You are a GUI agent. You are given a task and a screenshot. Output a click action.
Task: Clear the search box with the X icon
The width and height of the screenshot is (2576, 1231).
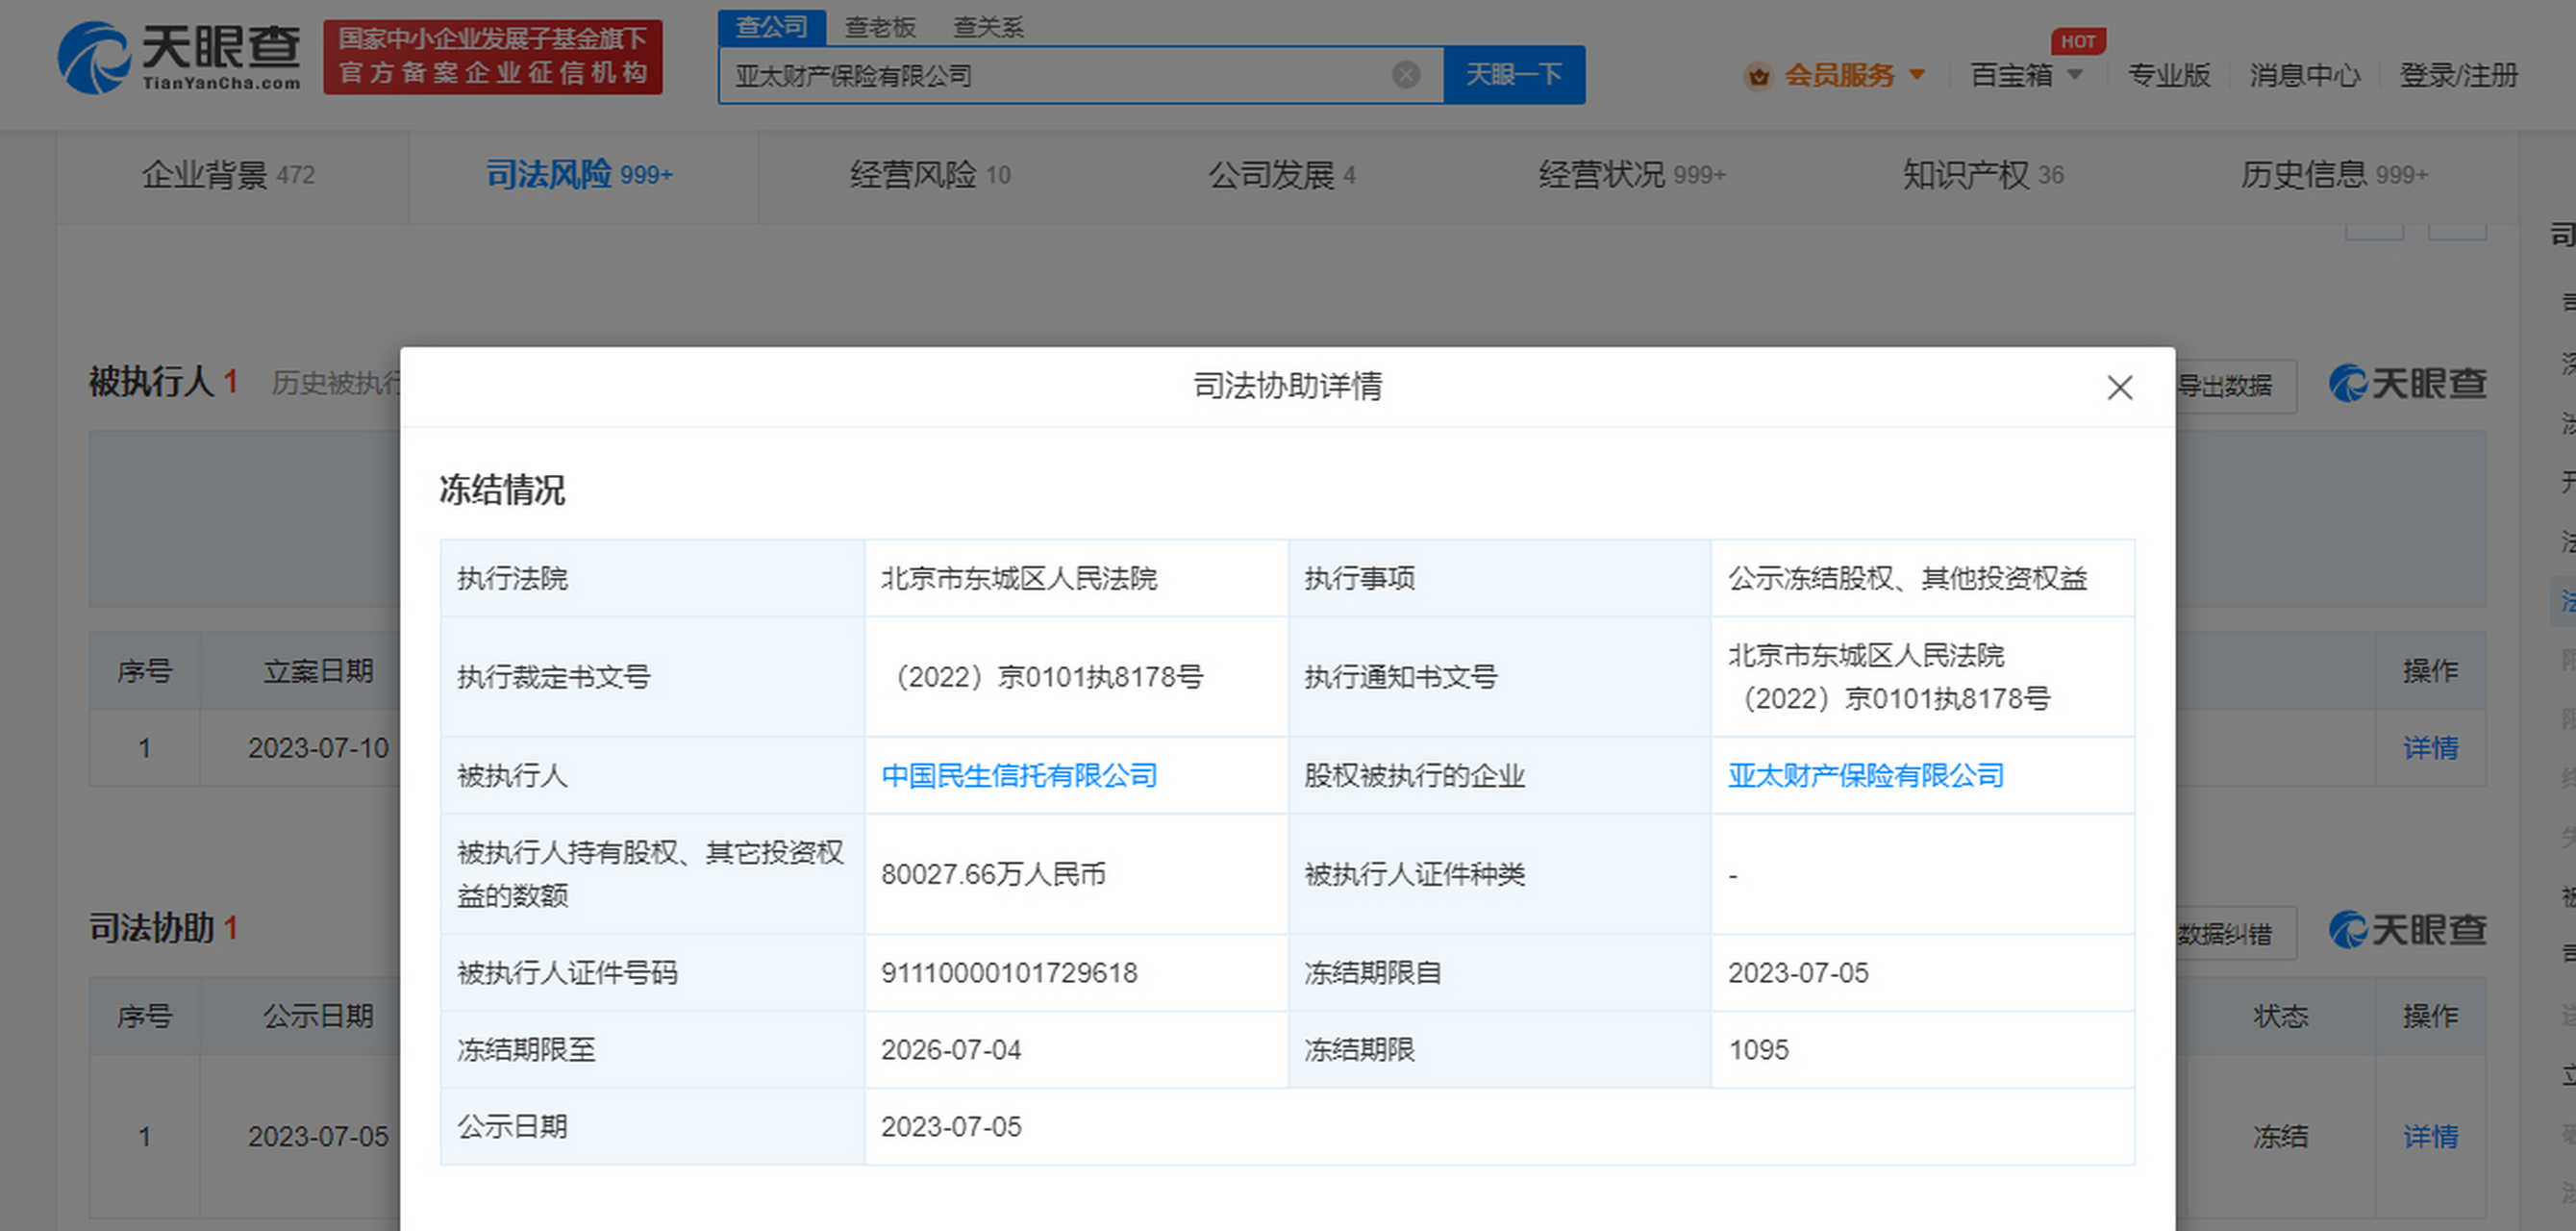coord(1406,74)
